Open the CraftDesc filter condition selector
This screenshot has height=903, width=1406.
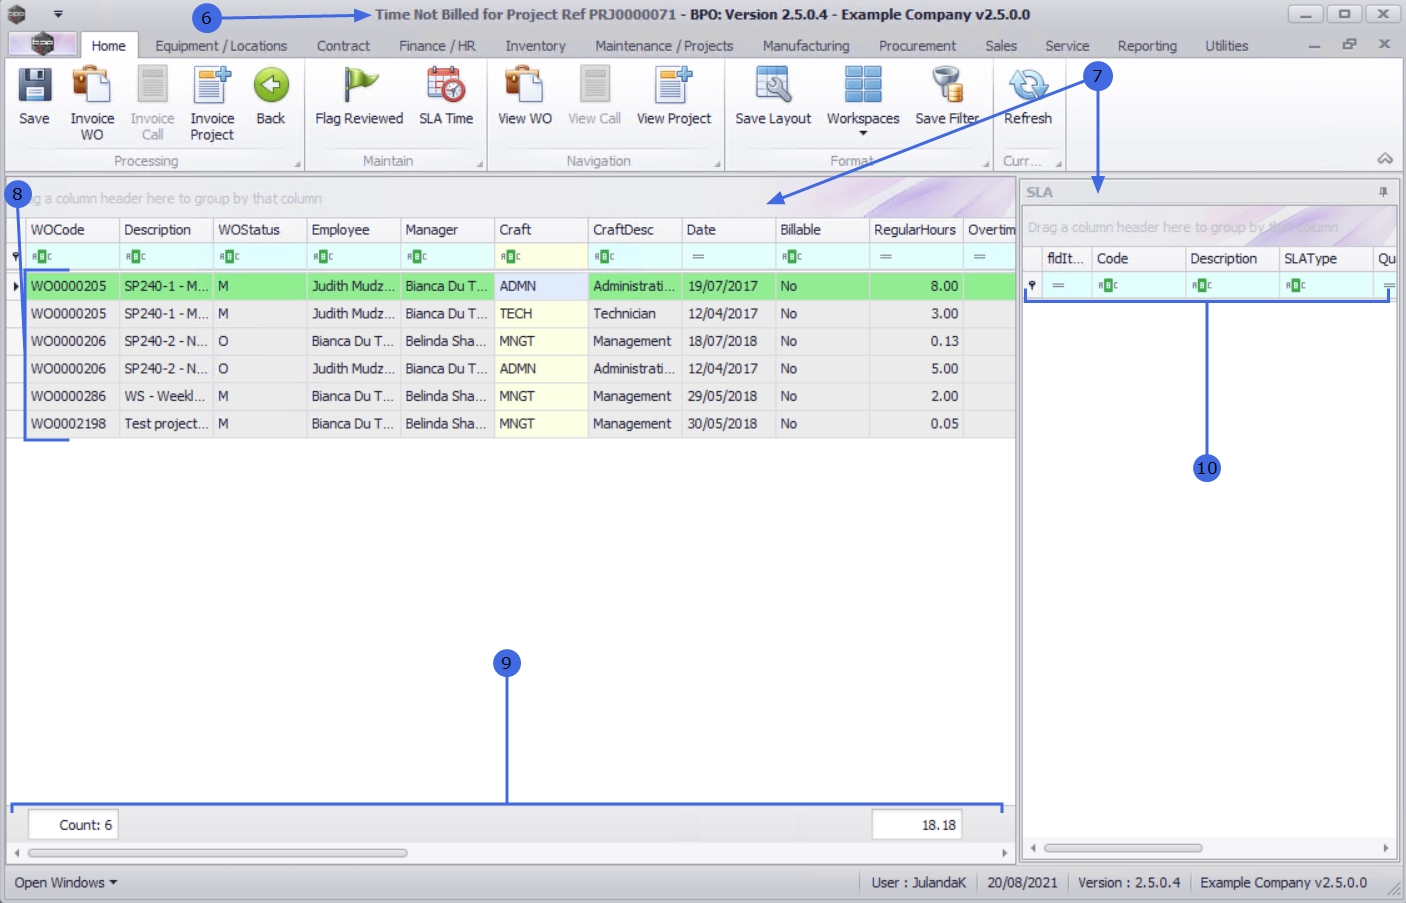[604, 257]
